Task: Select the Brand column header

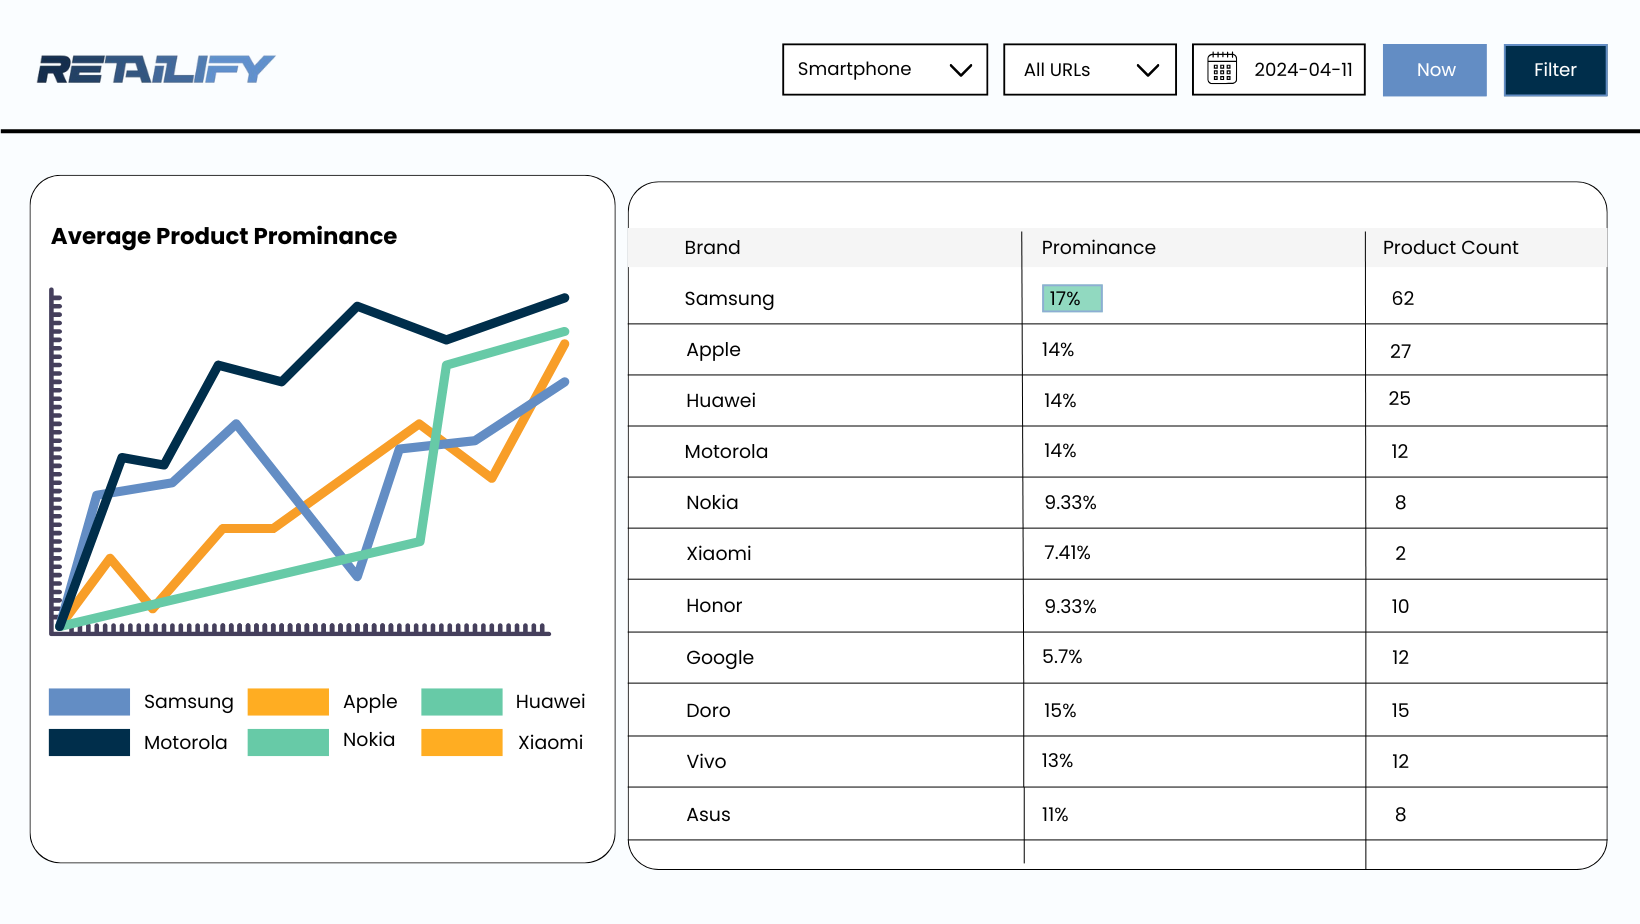Action: click(712, 247)
